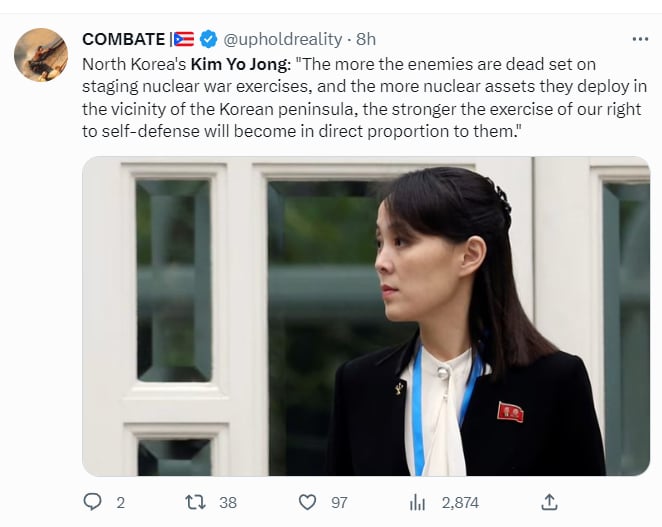Viewport: 662px width, 527px height.
Task: Open the view analytics bar chart icon
Action: click(418, 503)
